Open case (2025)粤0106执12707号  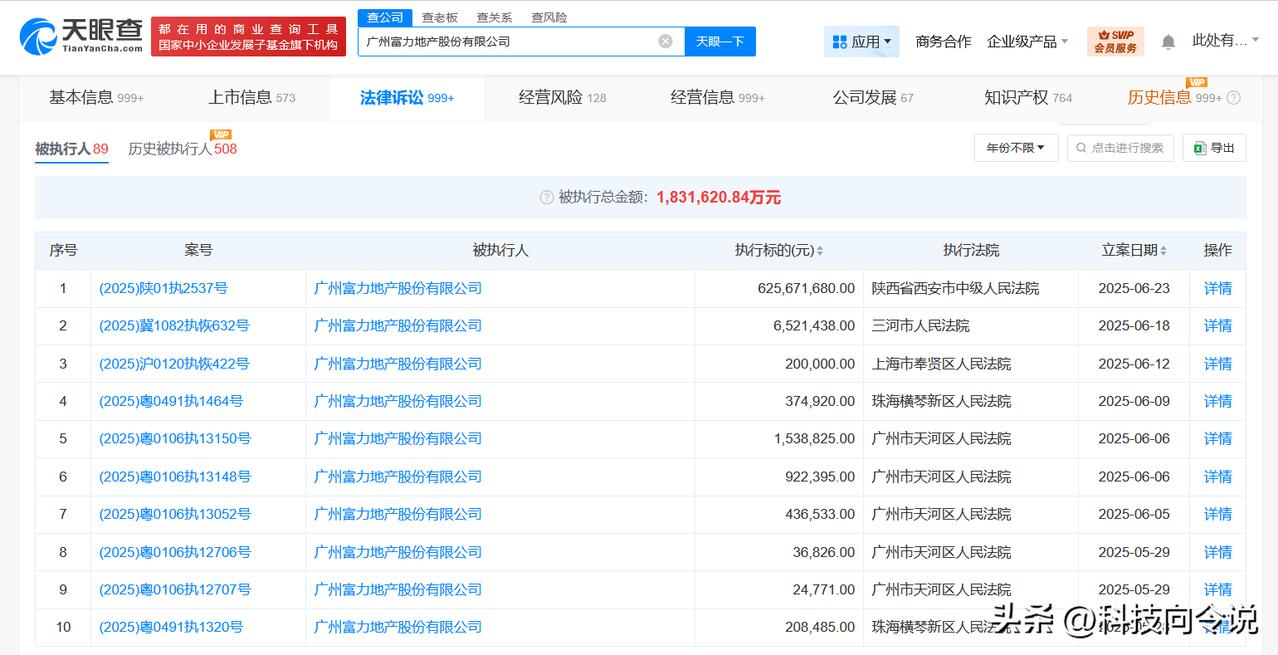coord(175,590)
